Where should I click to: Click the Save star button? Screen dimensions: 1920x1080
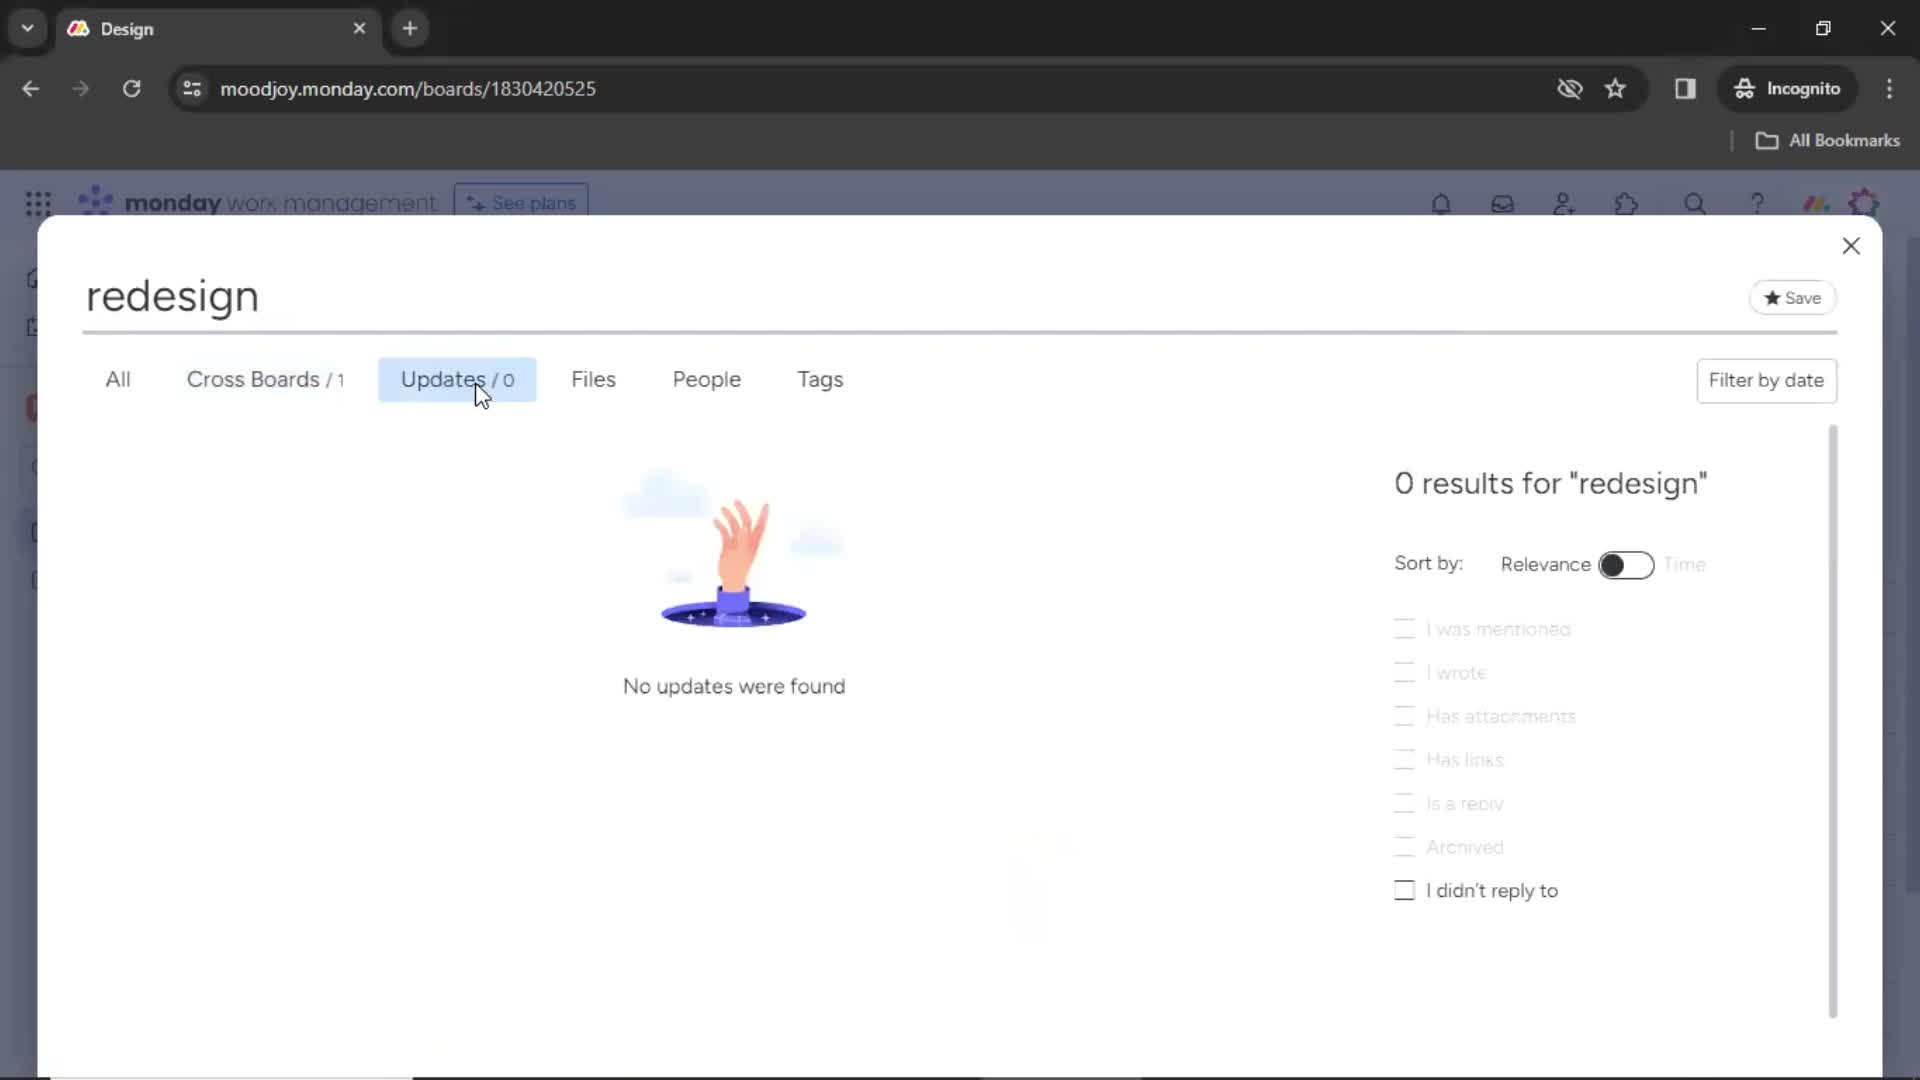tap(1792, 297)
